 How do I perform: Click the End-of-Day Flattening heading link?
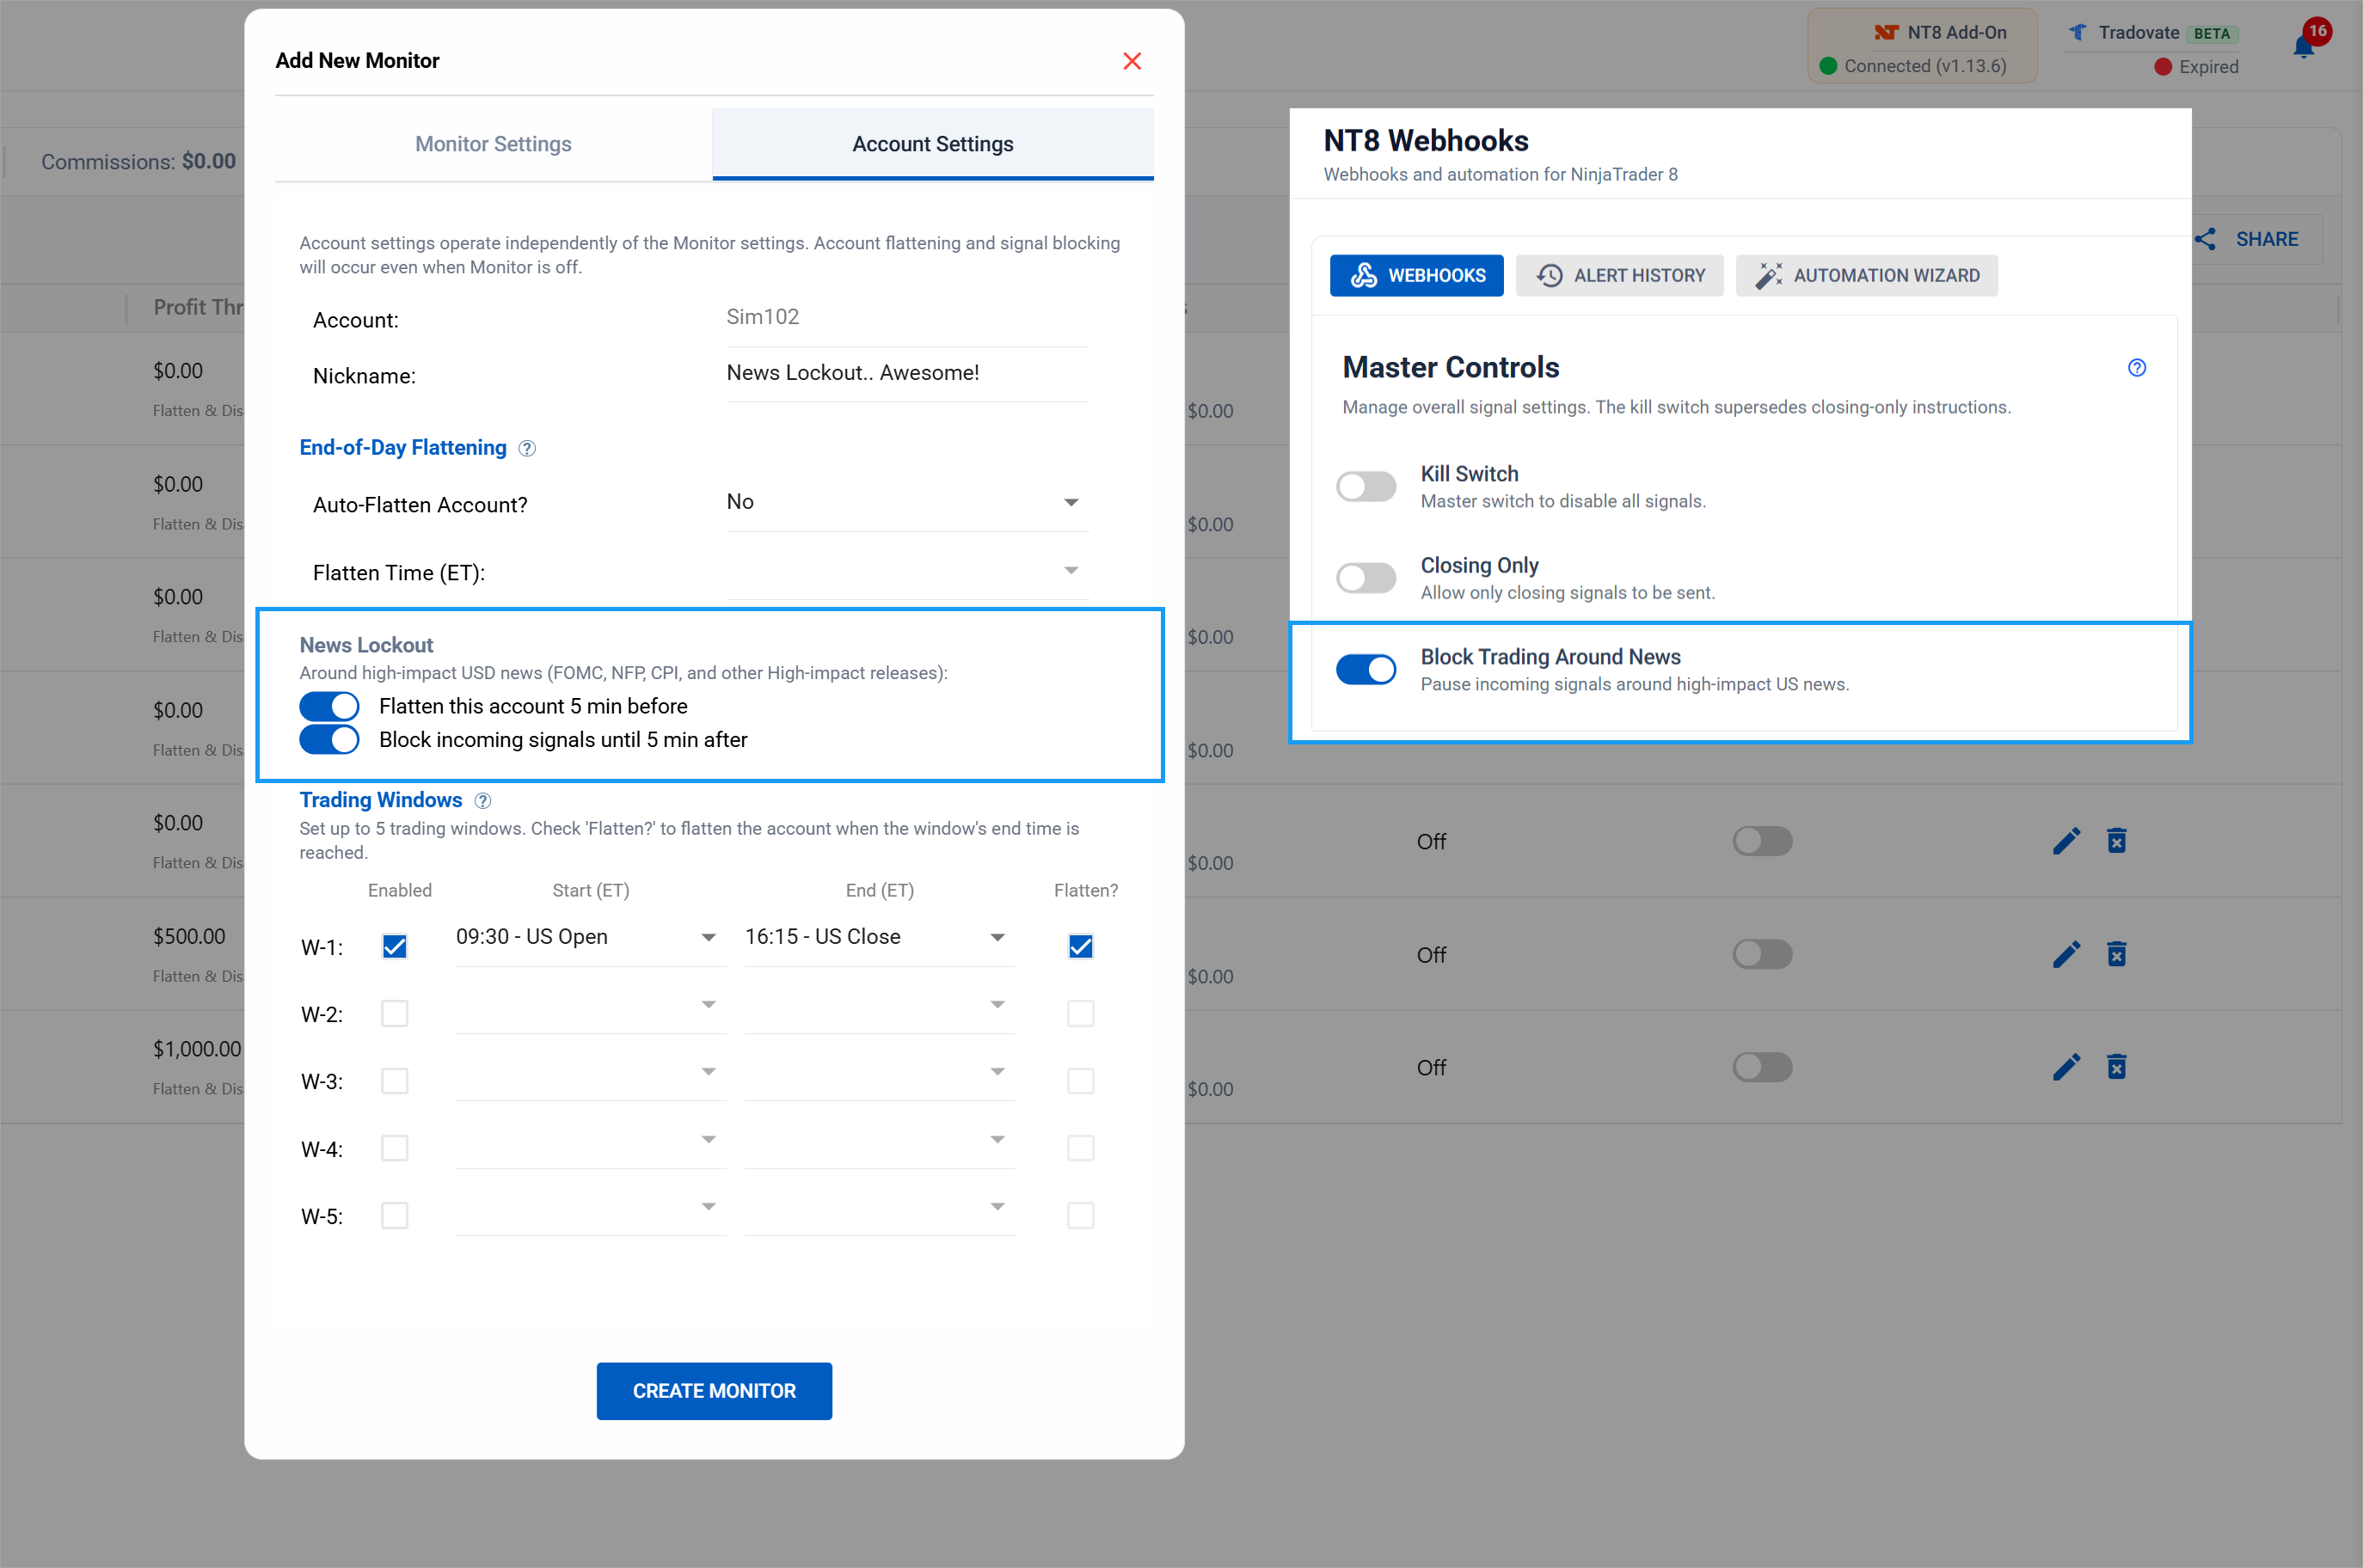click(x=403, y=448)
